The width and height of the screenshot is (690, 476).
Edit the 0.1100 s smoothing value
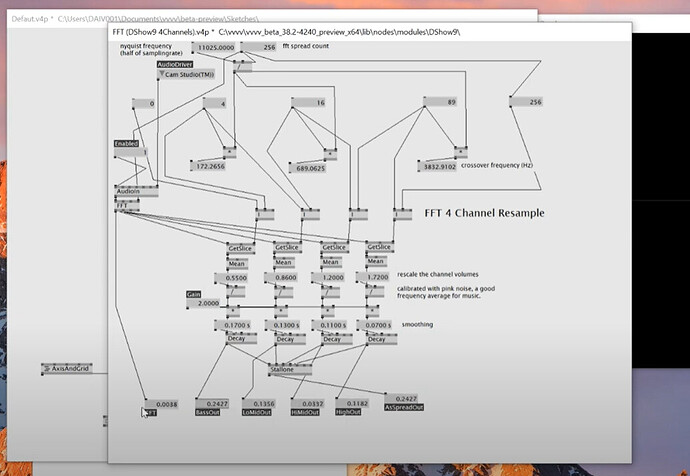pos(329,325)
